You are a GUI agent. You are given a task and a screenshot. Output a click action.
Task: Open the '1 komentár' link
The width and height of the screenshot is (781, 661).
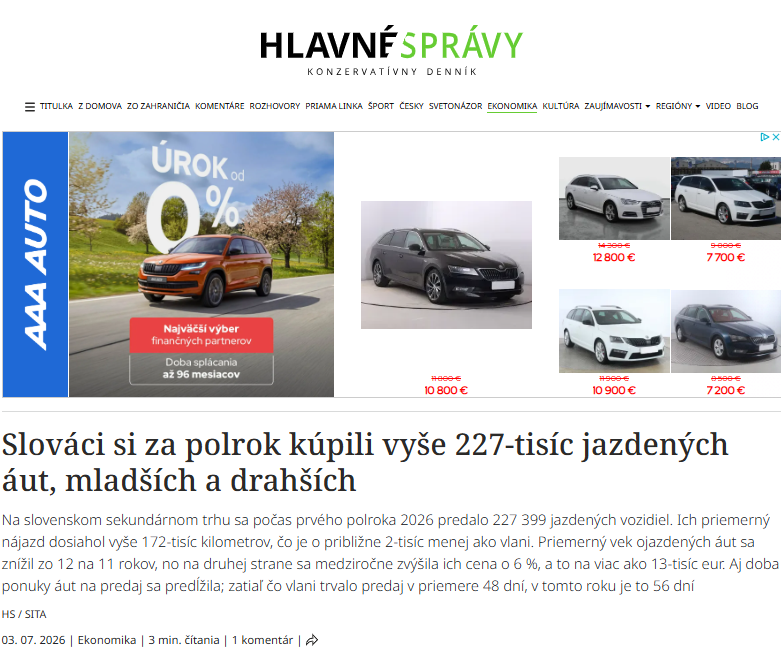click(x=262, y=640)
